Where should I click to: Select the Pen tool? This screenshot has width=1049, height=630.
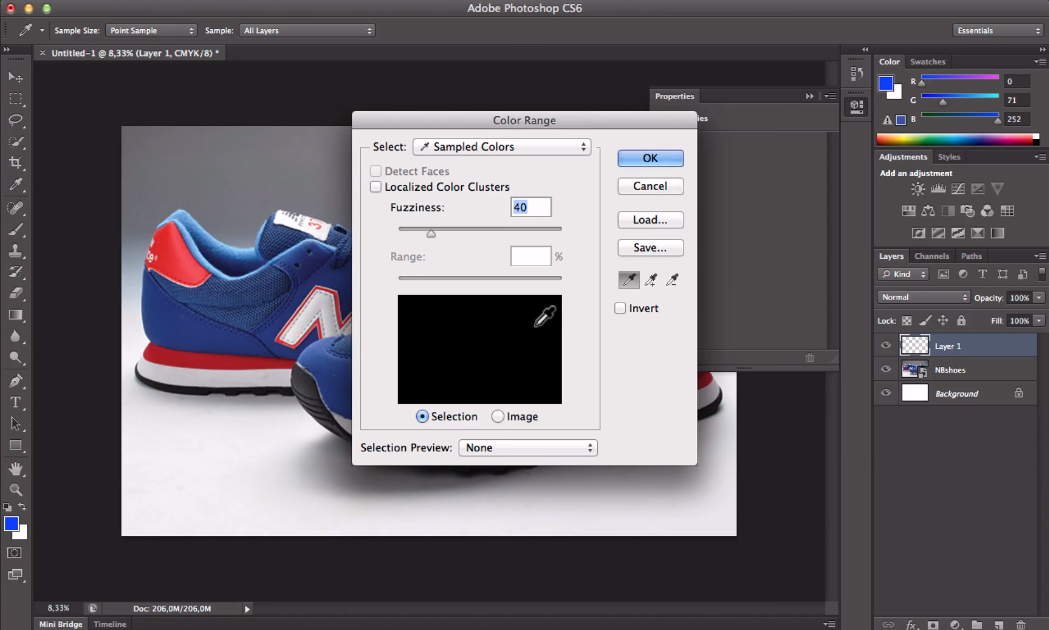coord(15,381)
